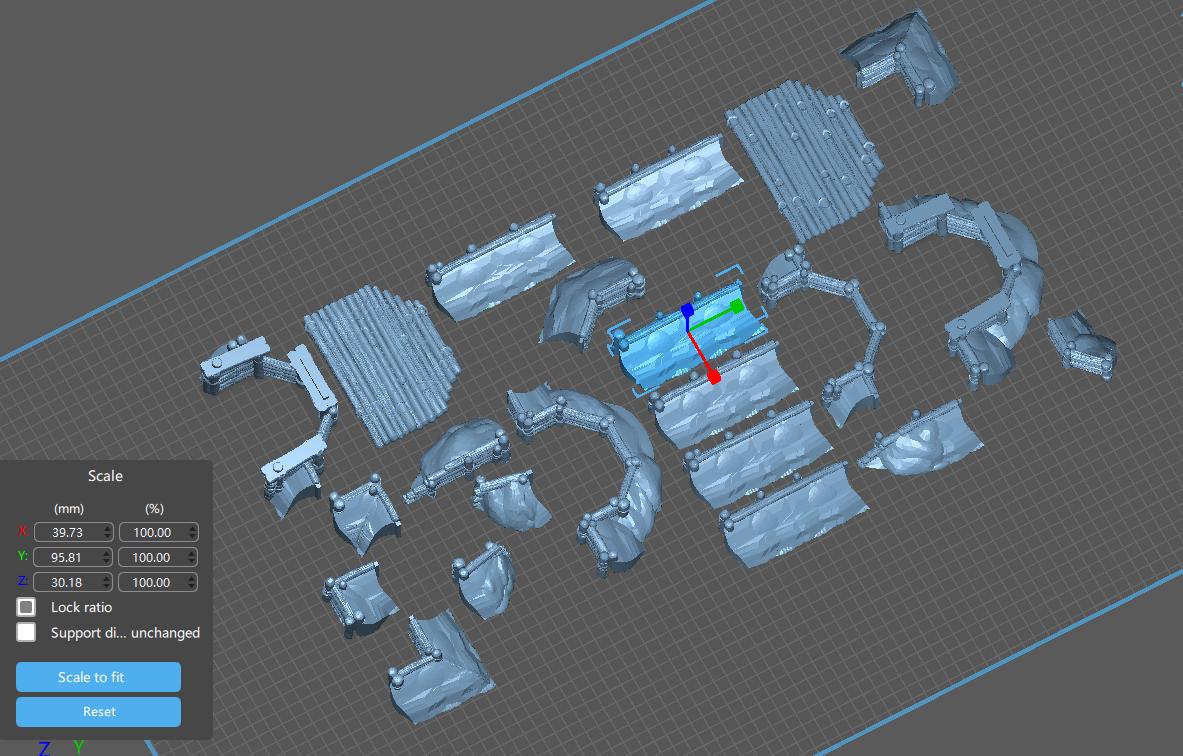The image size is (1183, 756).
Task: Click the blue Z-axis scale gizmo handle
Action: [687, 311]
